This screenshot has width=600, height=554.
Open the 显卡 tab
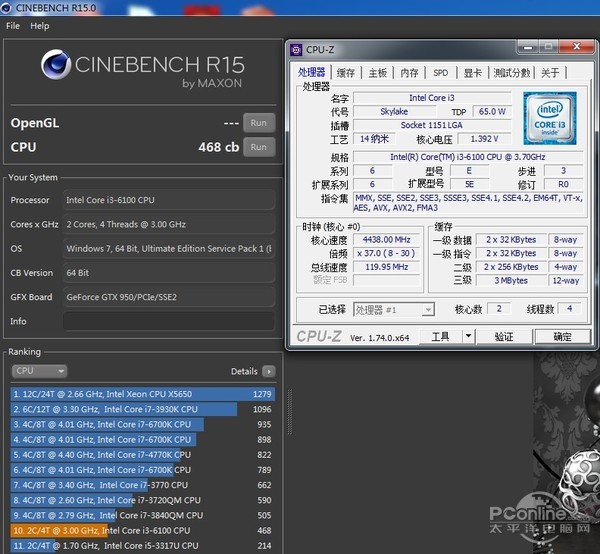pyautogui.click(x=473, y=73)
